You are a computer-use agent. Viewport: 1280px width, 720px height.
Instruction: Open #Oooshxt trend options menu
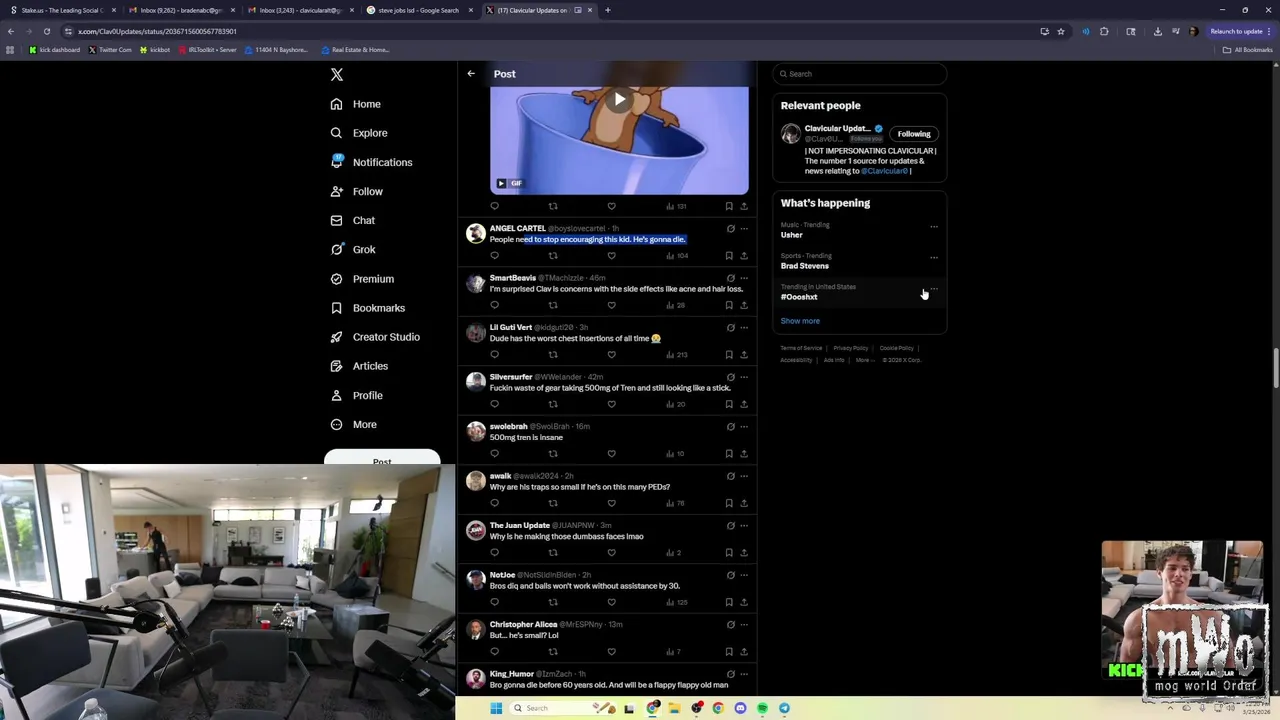click(934, 288)
